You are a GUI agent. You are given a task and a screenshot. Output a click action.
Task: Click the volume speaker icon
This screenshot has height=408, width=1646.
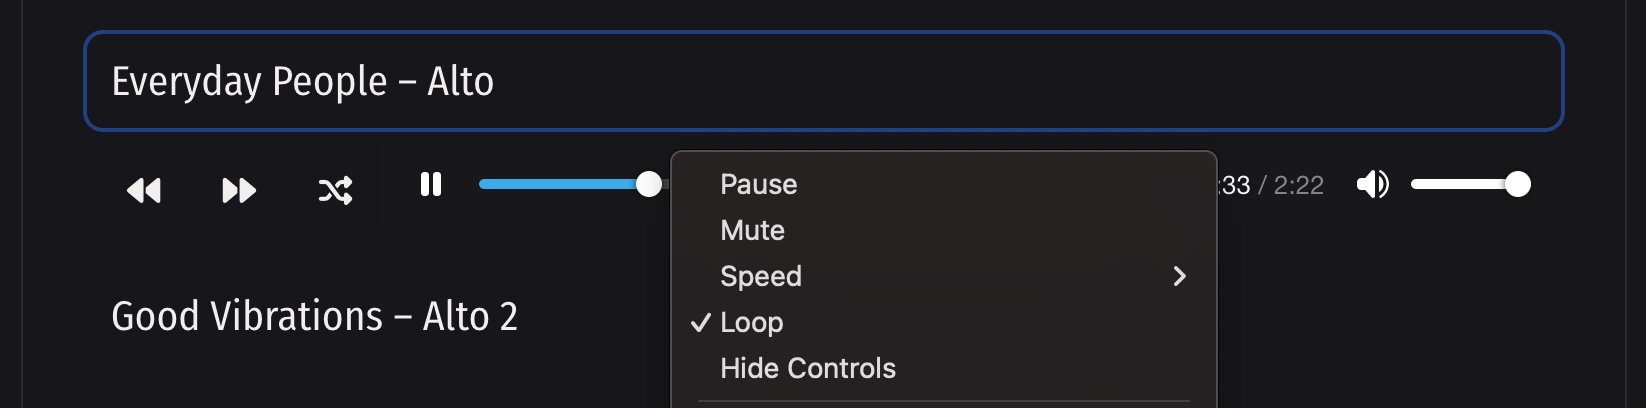[x=1372, y=185]
